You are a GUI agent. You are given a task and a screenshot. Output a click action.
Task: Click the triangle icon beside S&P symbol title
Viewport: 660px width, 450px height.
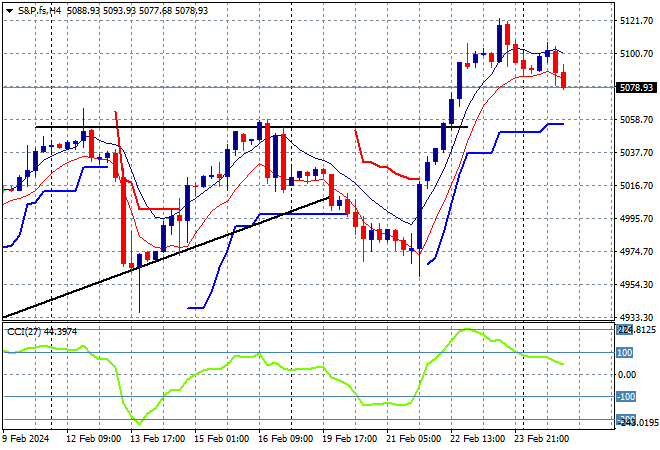[8, 9]
